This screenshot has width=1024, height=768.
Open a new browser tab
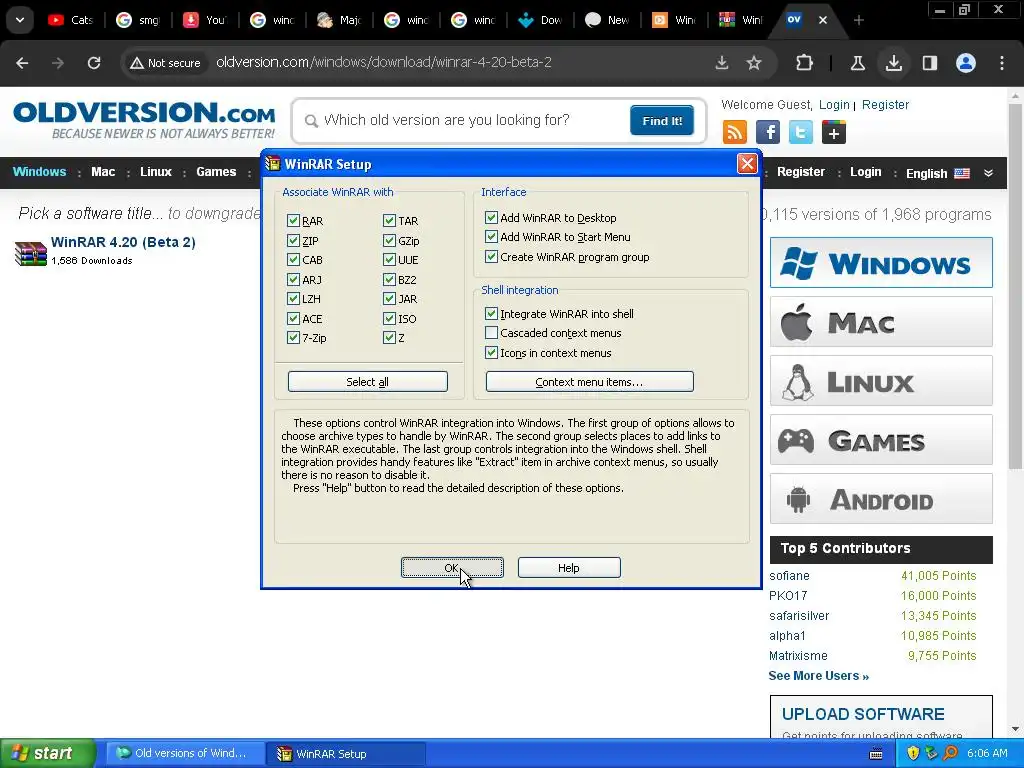(x=859, y=20)
